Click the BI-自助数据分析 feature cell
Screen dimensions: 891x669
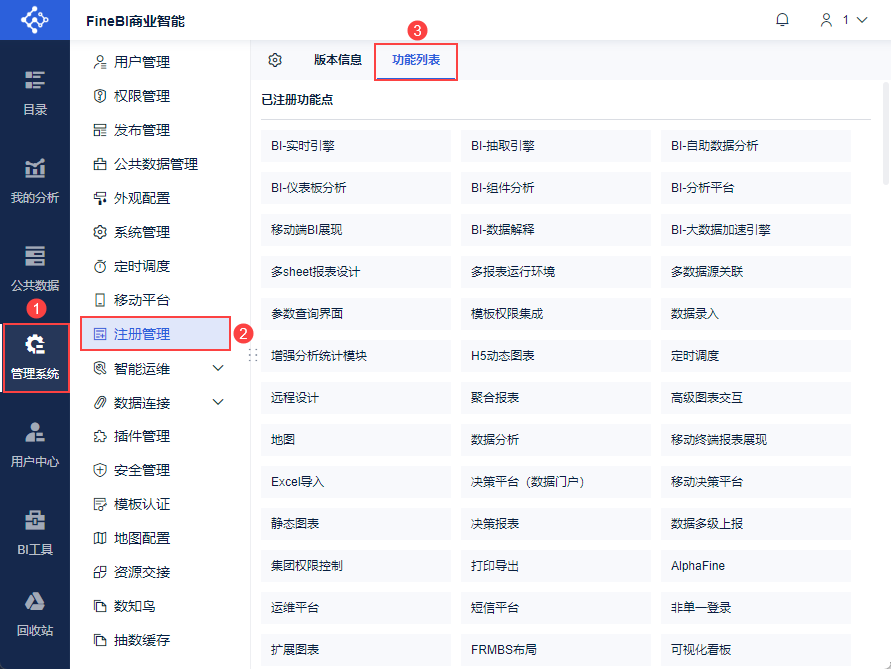point(756,146)
